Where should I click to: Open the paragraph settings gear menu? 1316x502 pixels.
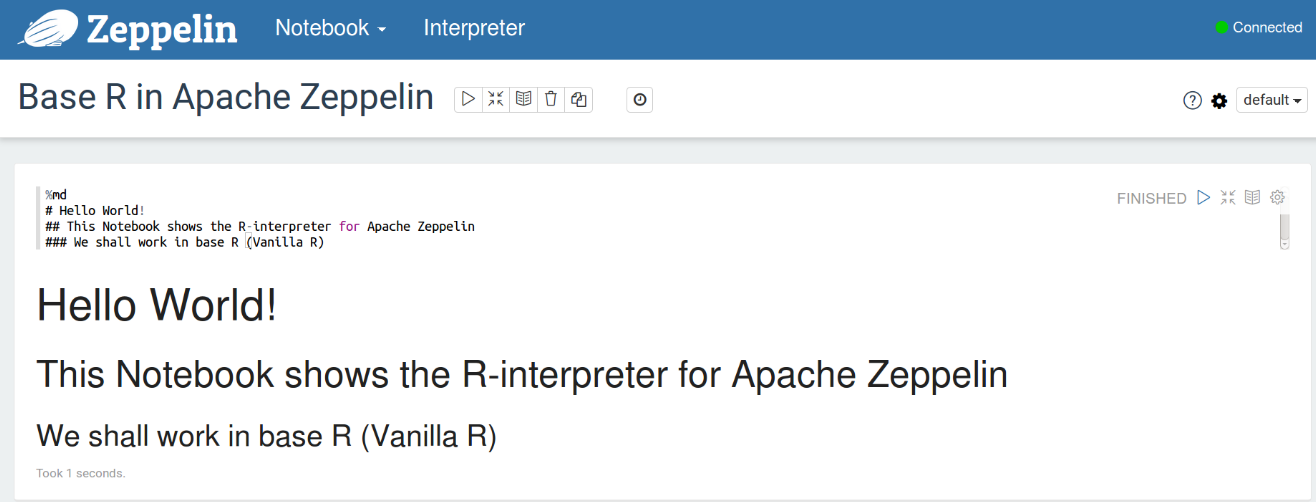(1277, 197)
